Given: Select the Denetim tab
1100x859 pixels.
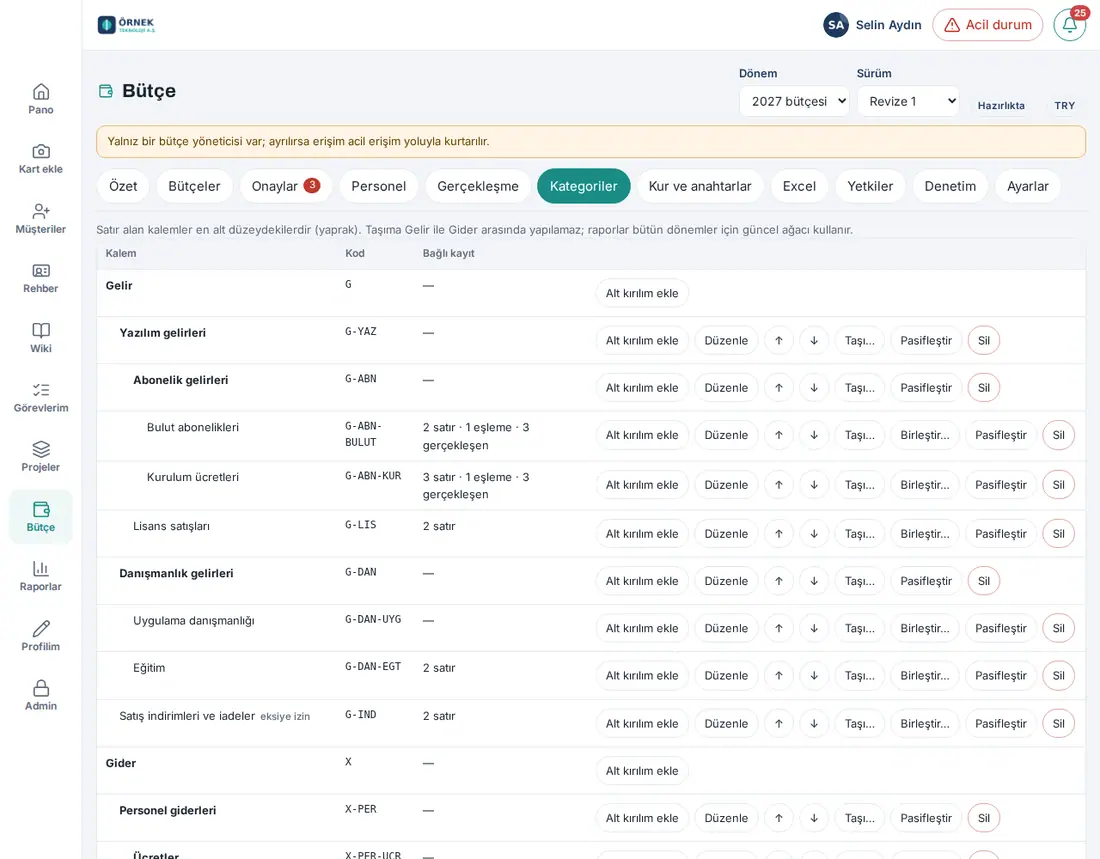Looking at the screenshot, I should point(950,186).
